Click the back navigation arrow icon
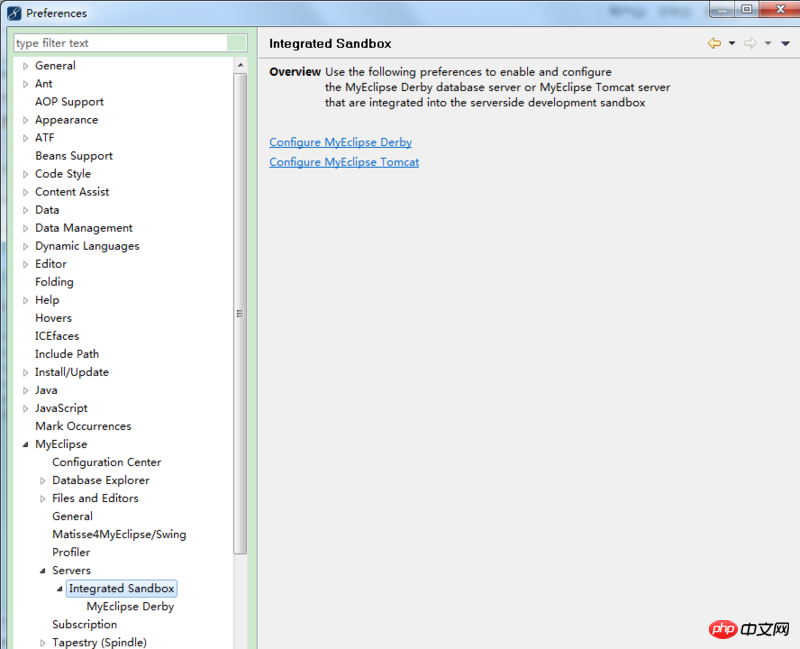Viewport: 800px width, 649px height. 714,43
